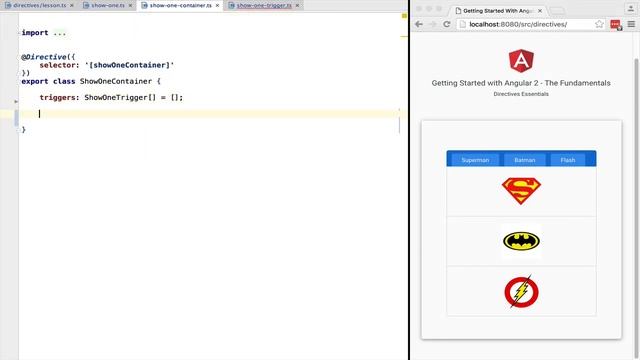Click the file icon on show-one-container.ts tab
The image size is (640, 360).
[x=144, y=5]
